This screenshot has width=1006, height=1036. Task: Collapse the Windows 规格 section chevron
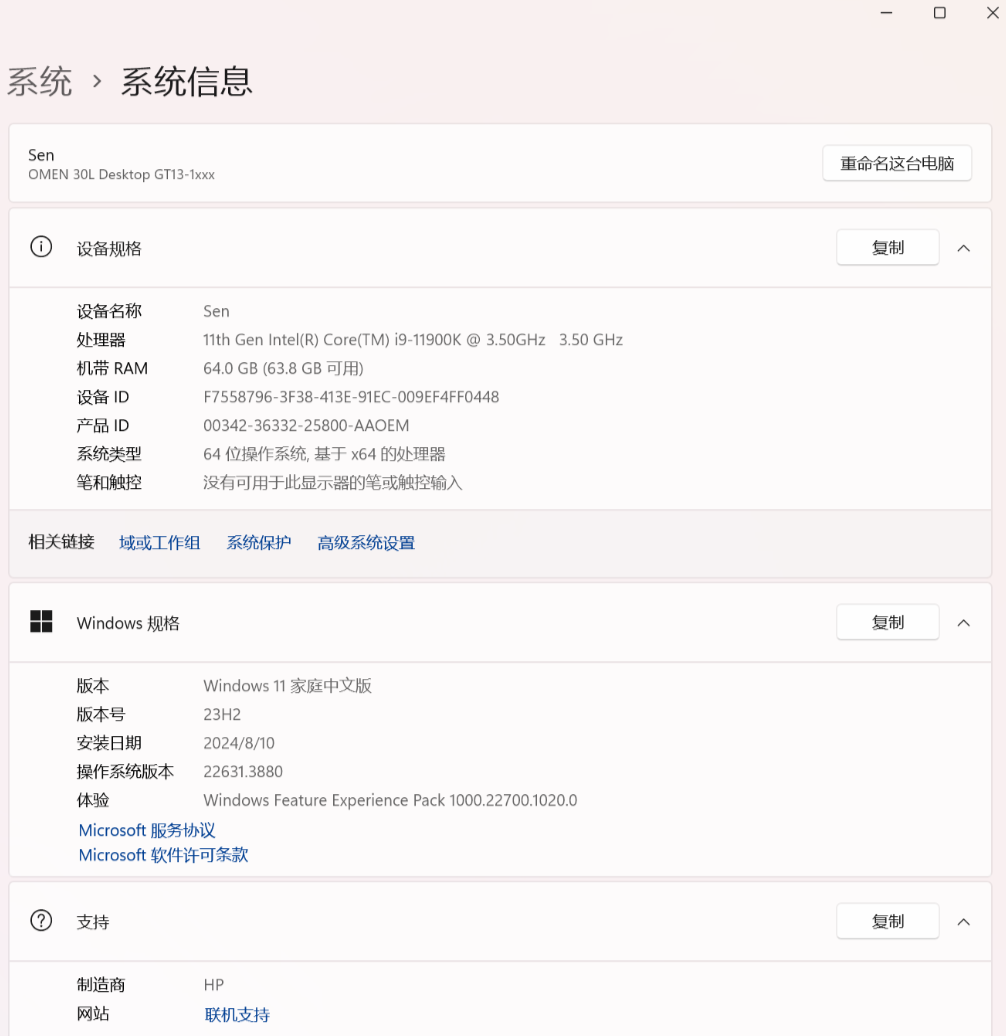[x=964, y=622]
